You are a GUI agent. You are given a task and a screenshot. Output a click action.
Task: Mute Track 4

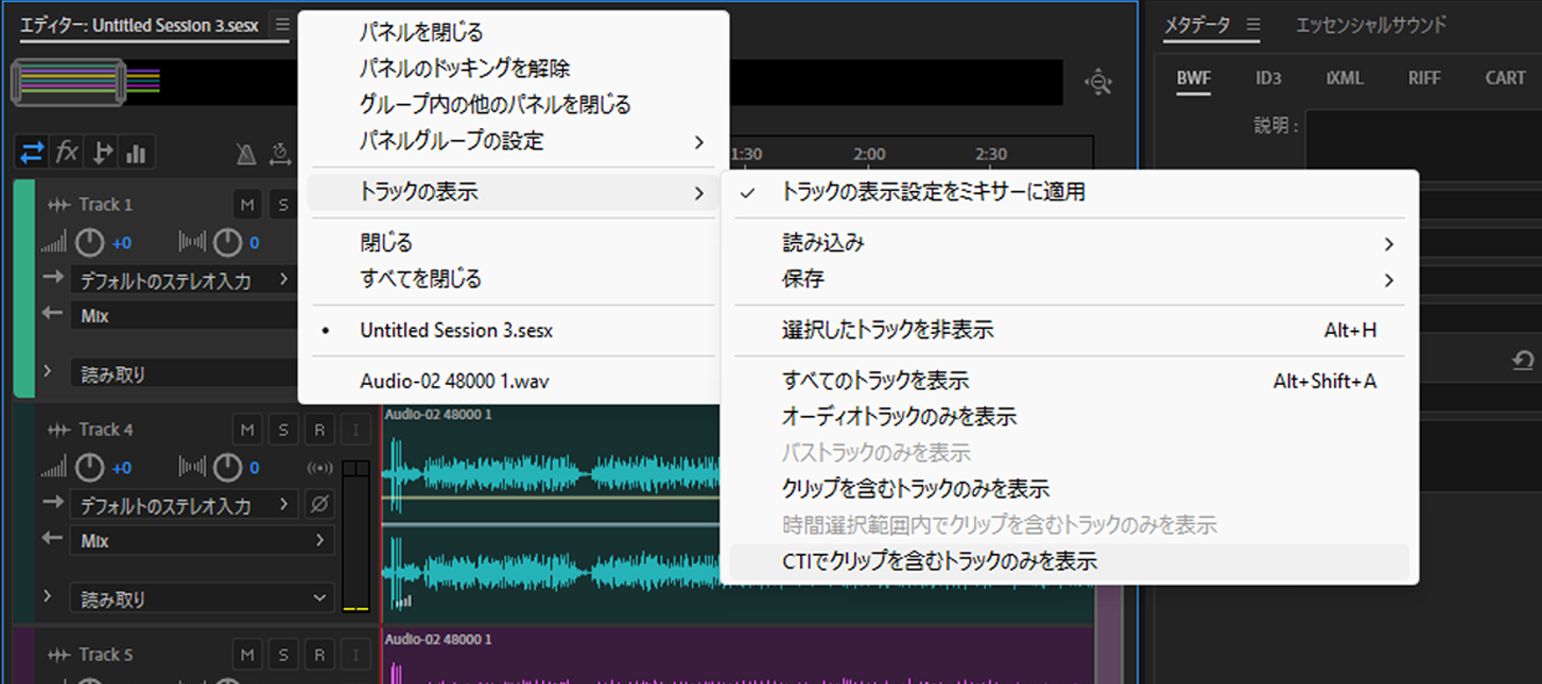[247, 430]
